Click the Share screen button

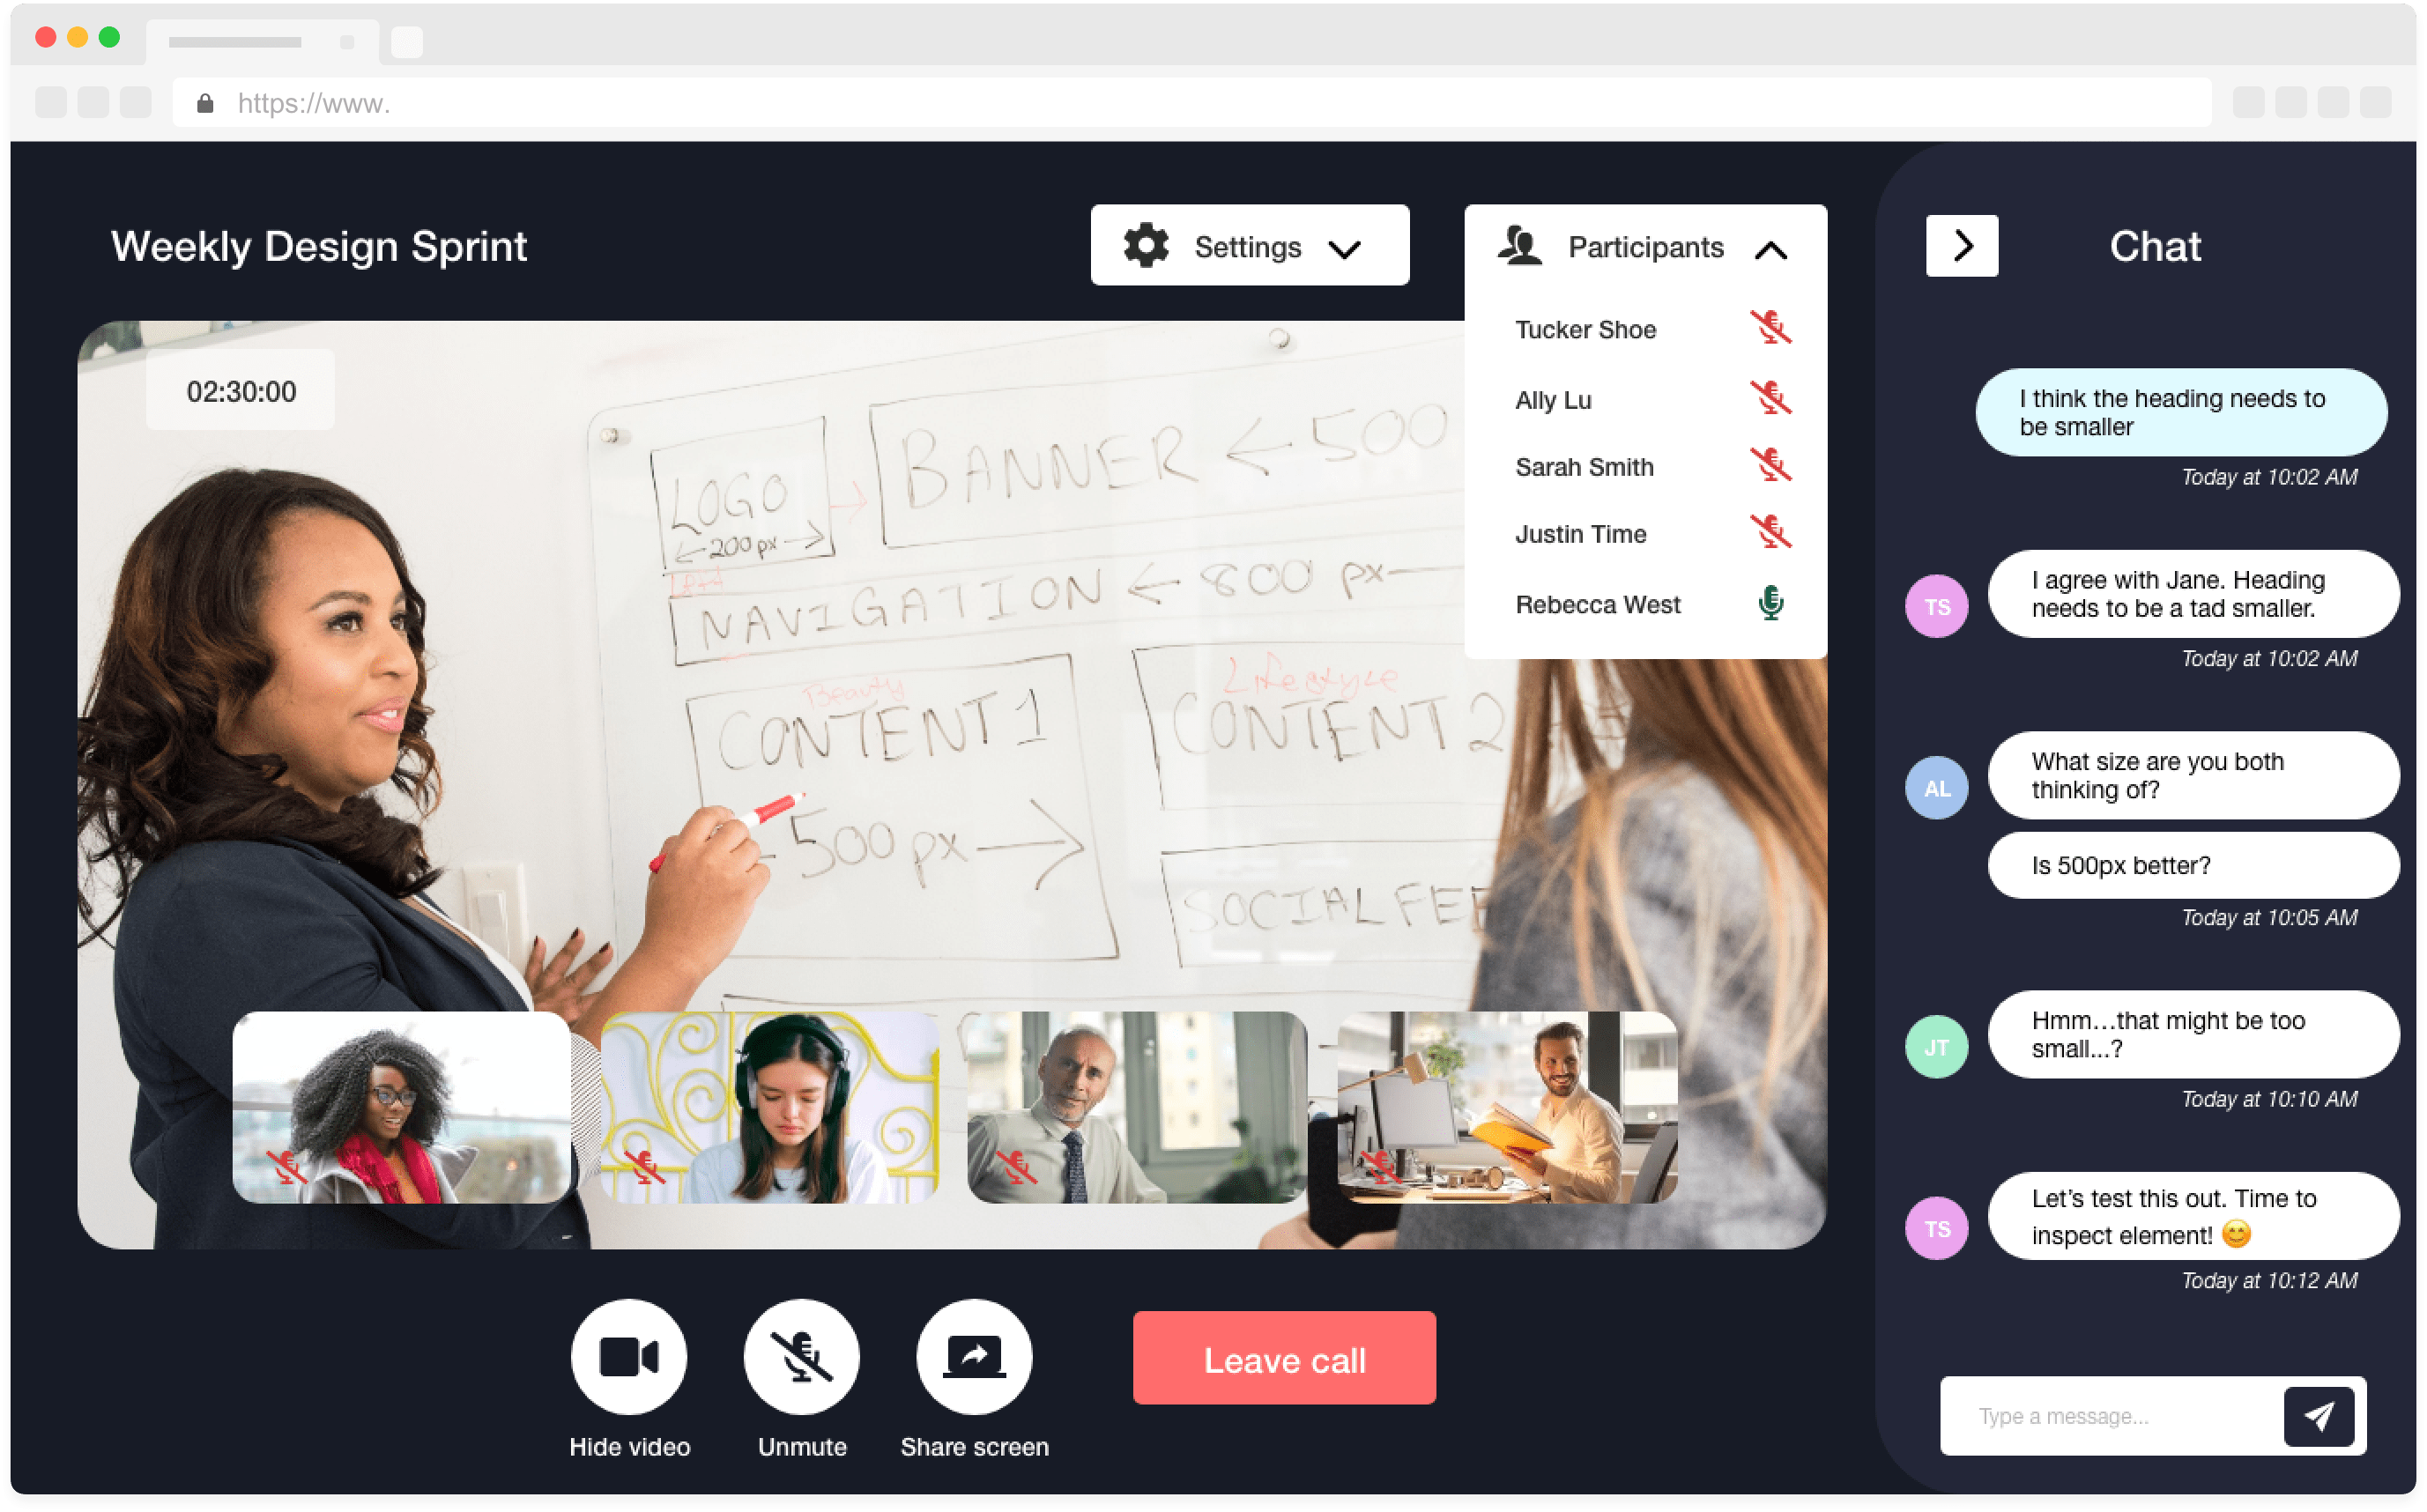(974, 1357)
